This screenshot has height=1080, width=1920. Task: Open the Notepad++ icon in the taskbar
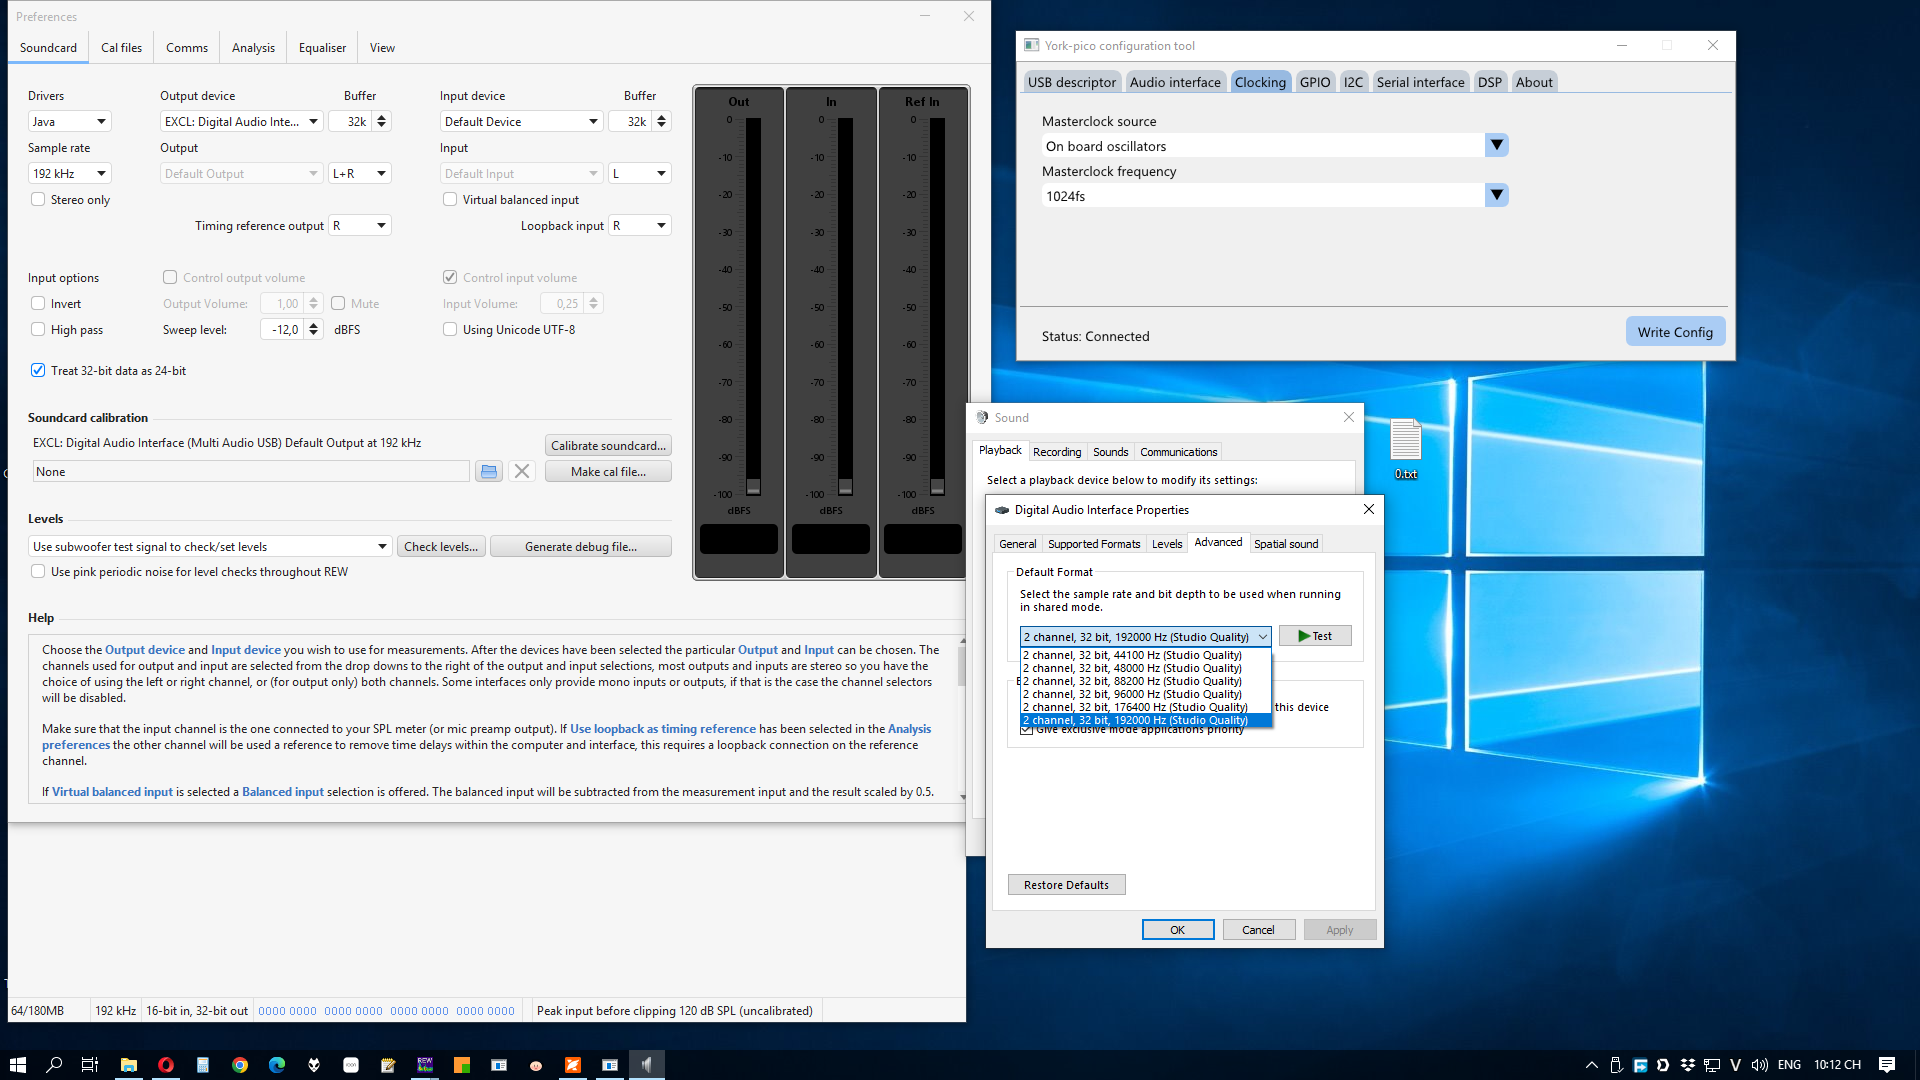coord(388,1065)
